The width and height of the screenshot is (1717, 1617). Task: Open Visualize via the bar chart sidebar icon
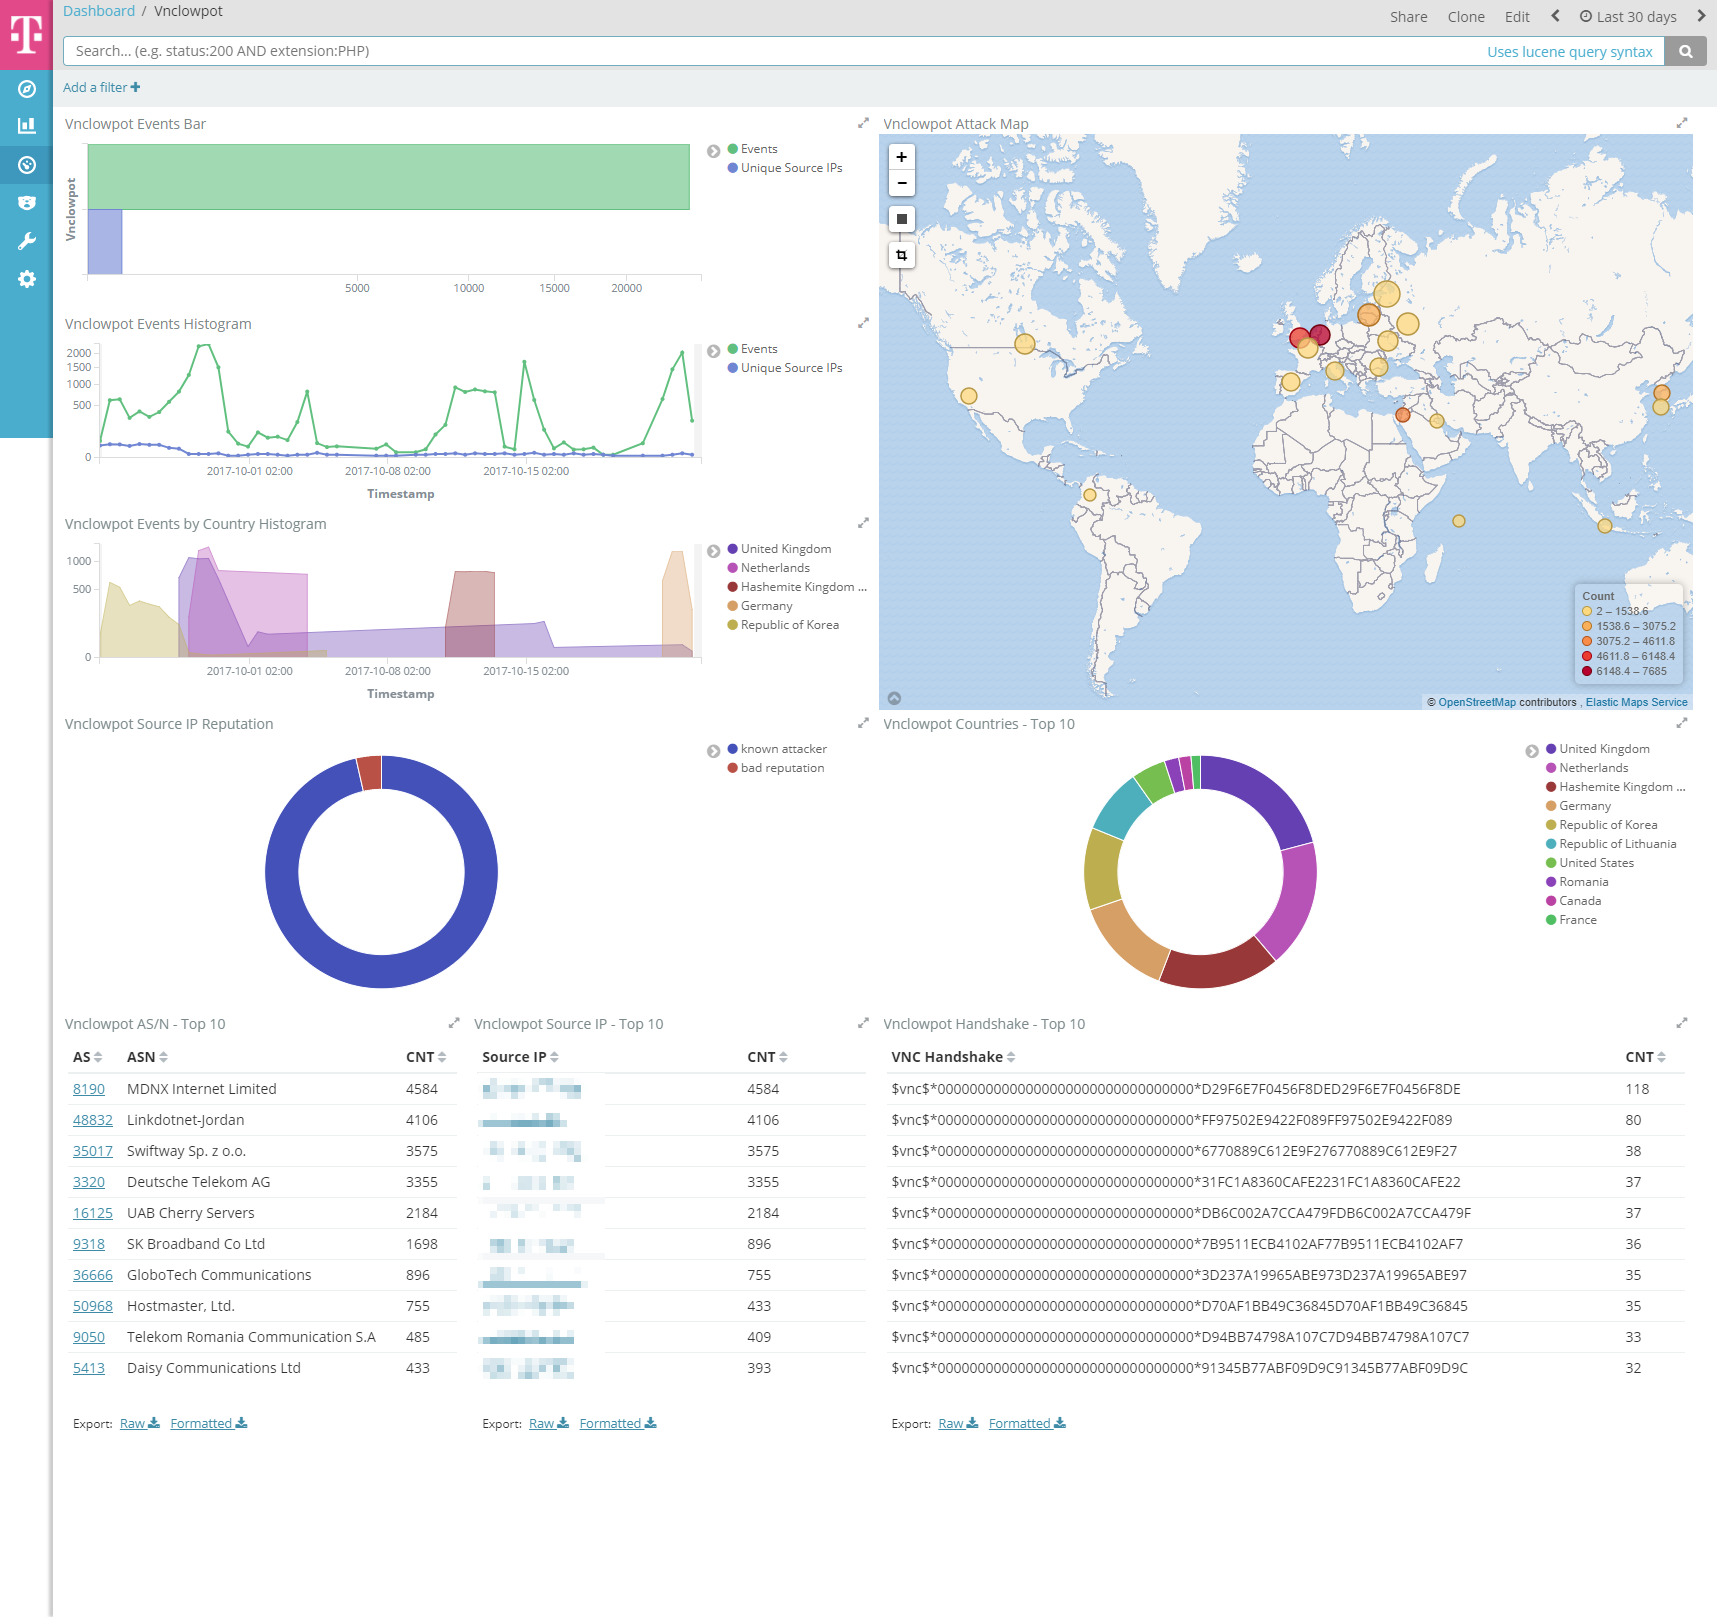[27, 126]
